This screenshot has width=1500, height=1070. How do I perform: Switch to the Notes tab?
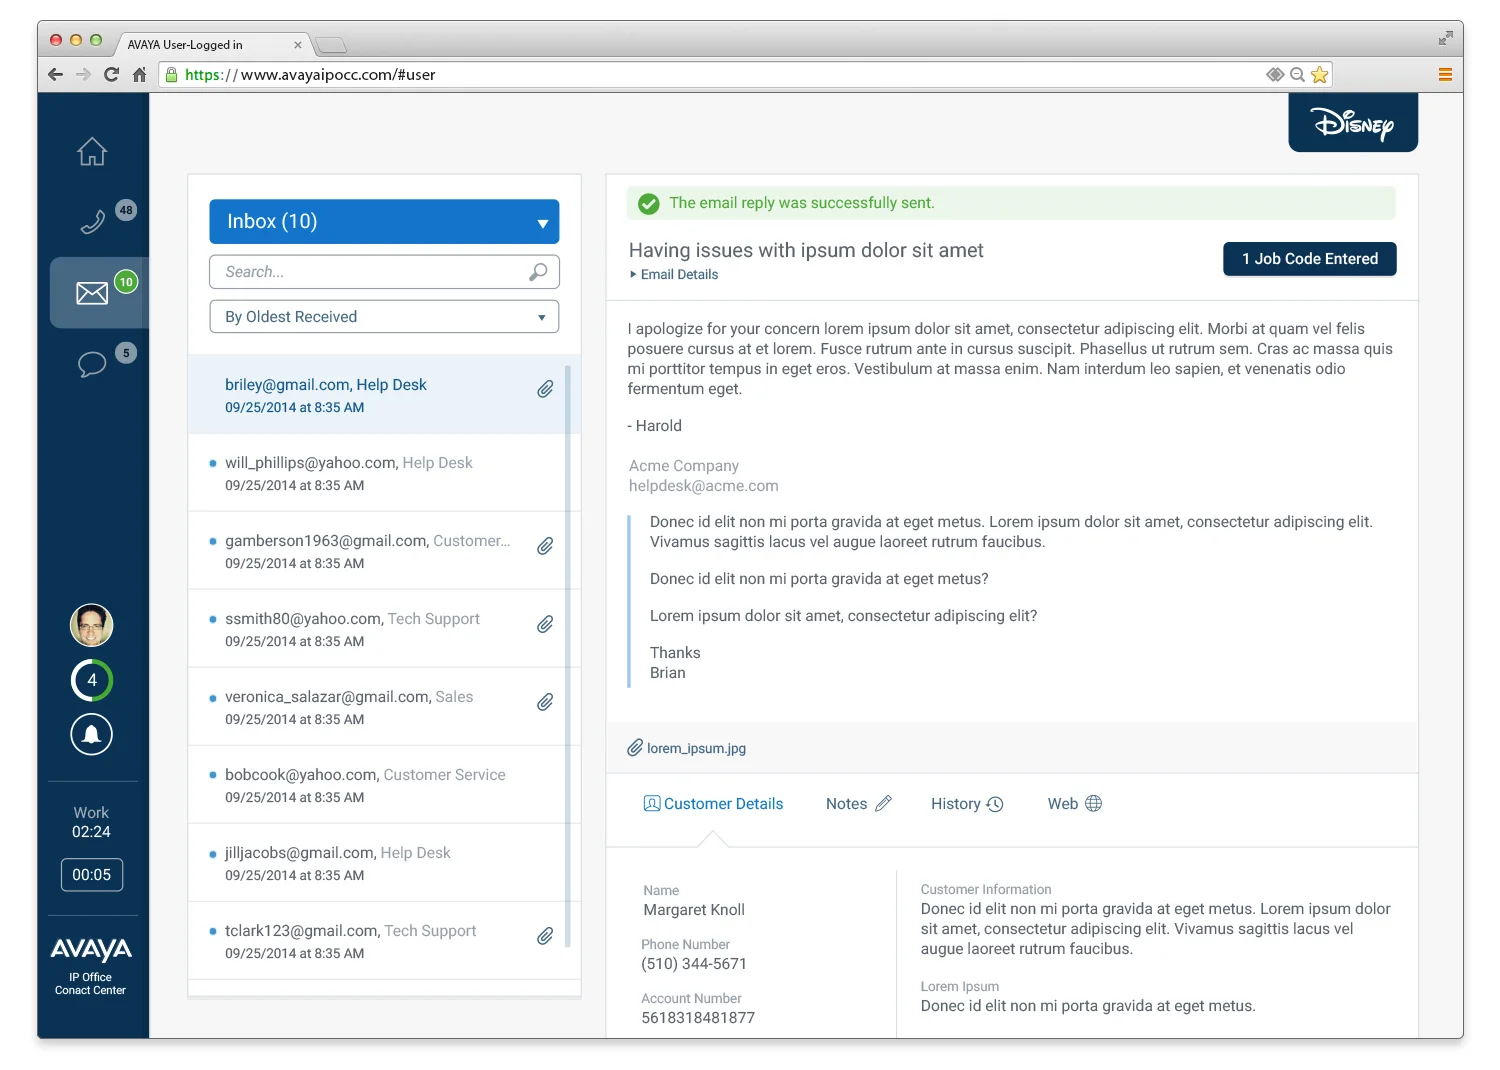[x=858, y=804]
